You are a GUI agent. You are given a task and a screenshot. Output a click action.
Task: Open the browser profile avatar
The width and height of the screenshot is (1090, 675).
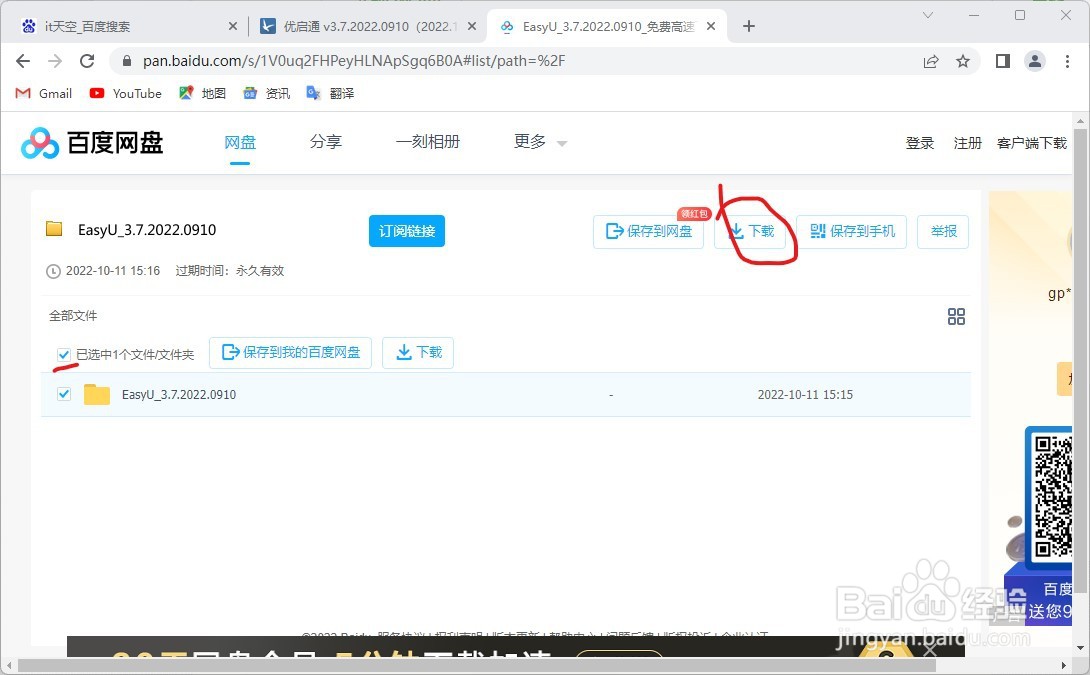click(x=1035, y=61)
